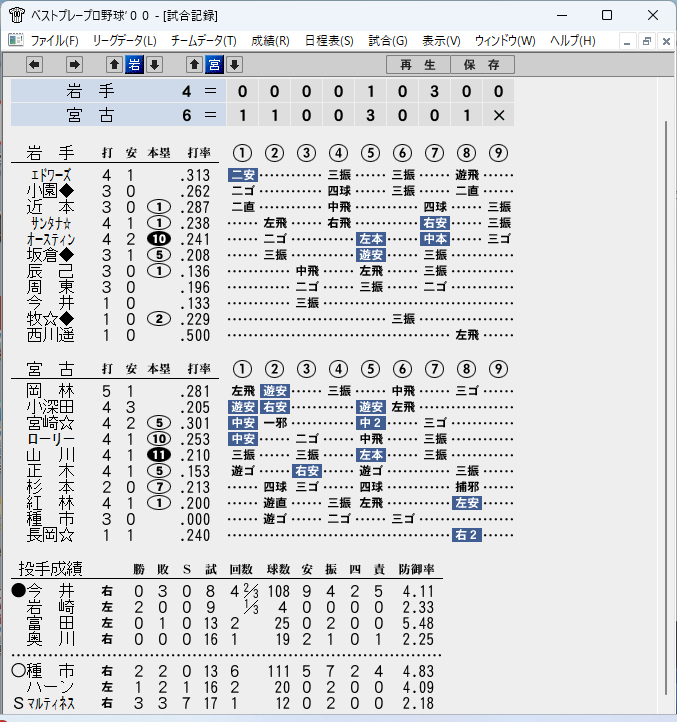Click save pitcher マルティネス row
677x722 pixels.
coord(226,703)
